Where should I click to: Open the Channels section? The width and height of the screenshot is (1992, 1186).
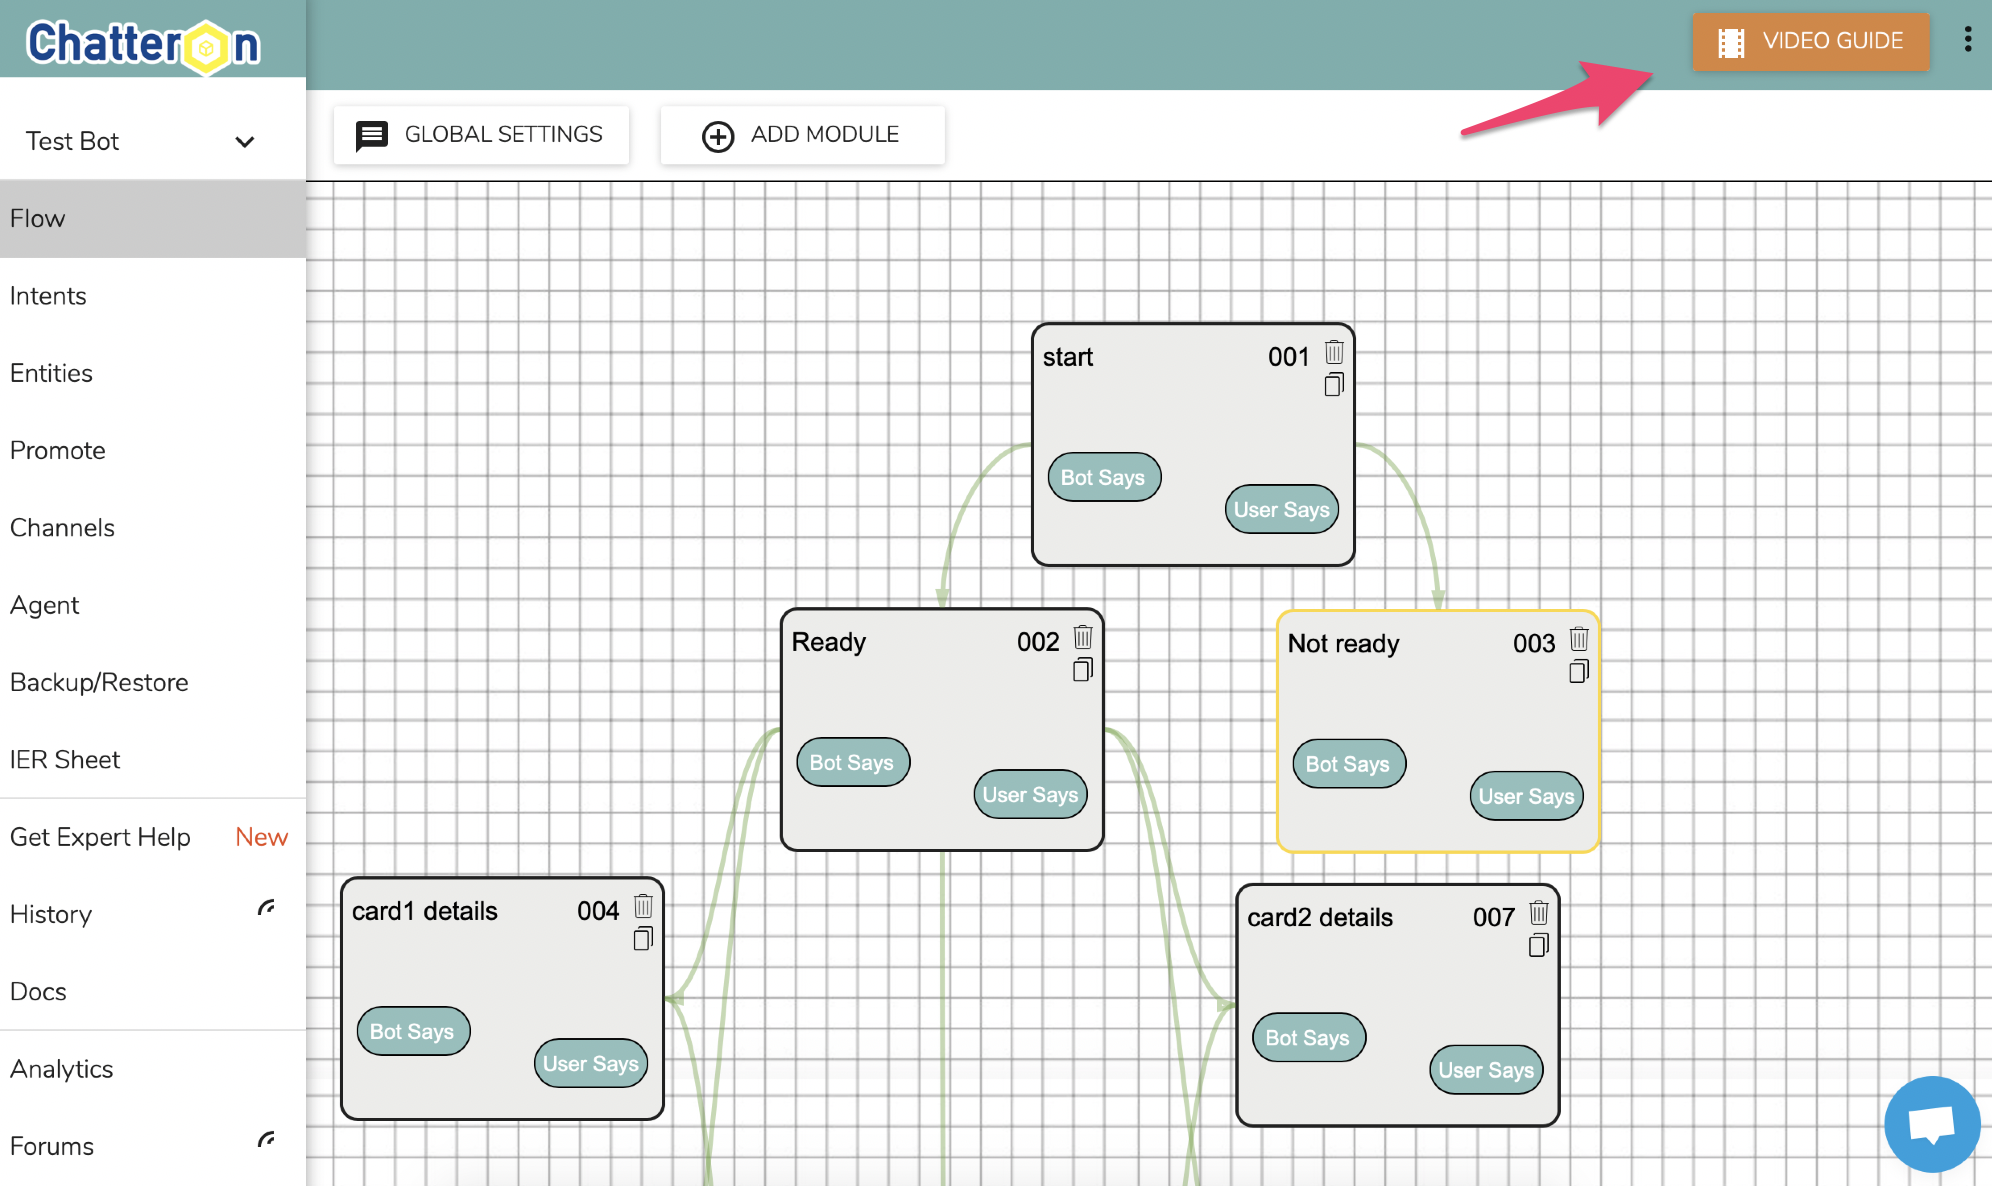[x=153, y=528]
